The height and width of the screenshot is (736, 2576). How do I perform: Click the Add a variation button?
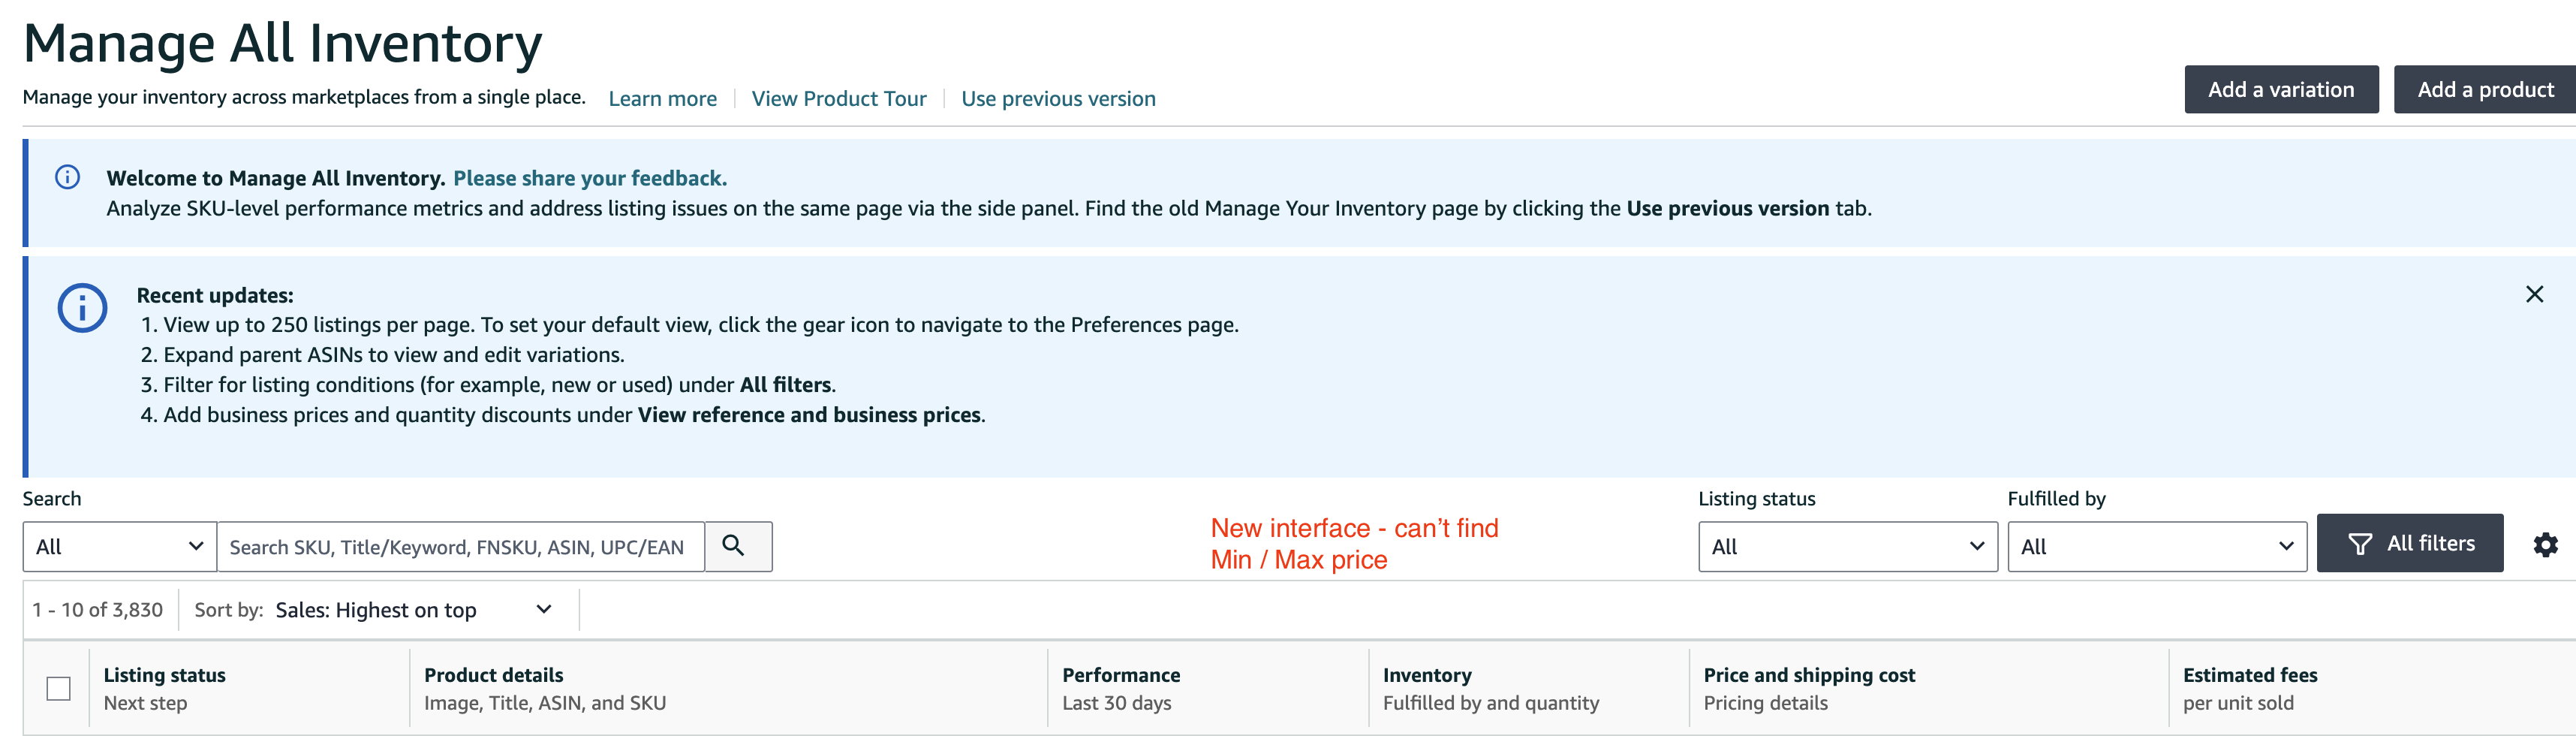pyautogui.click(x=2280, y=90)
